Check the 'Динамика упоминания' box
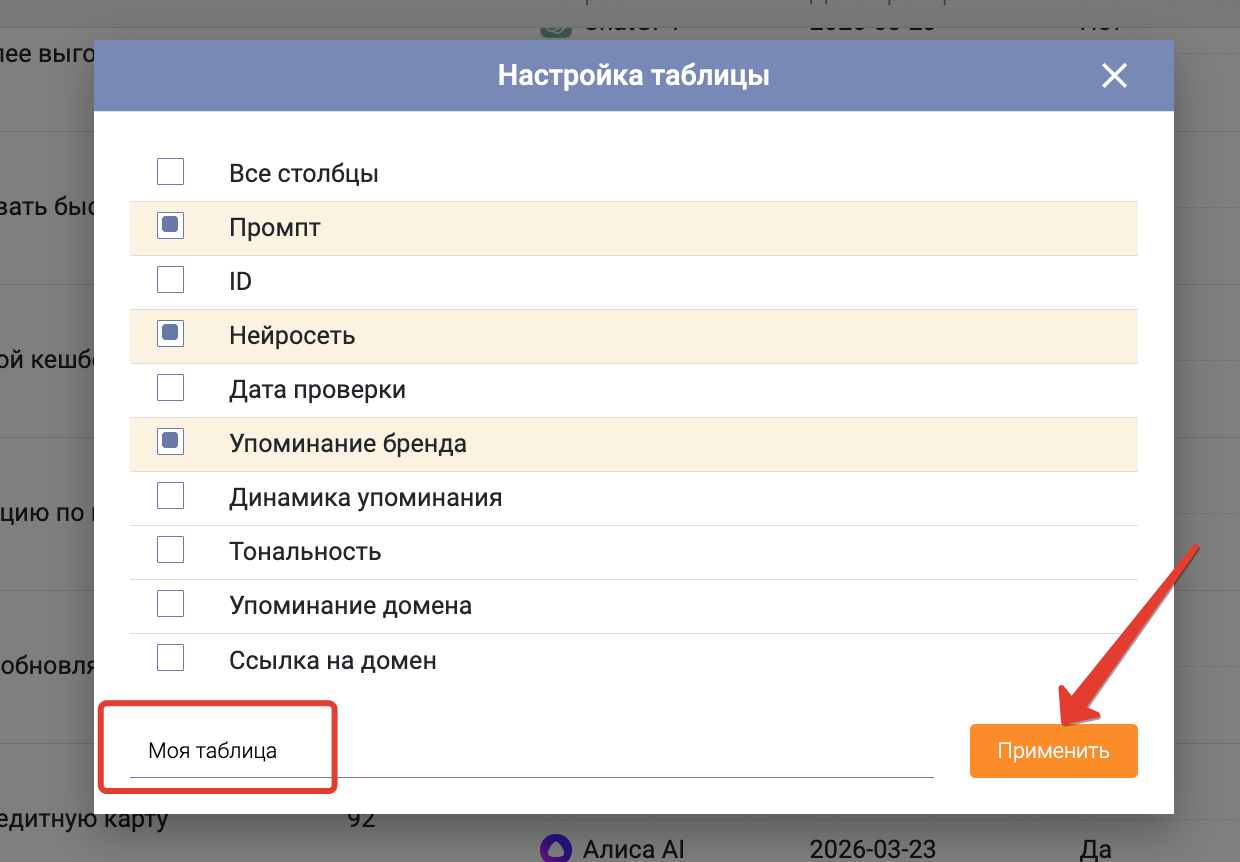This screenshot has width=1240, height=862. point(171,497)
